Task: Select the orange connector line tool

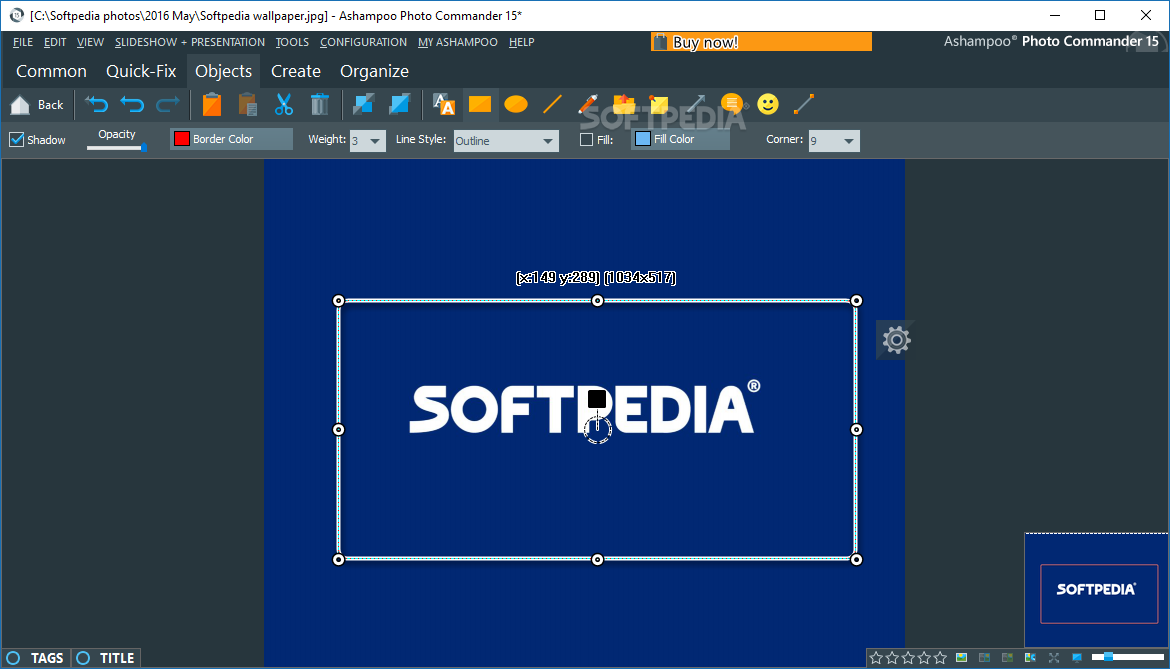Action: coord(804,104)
